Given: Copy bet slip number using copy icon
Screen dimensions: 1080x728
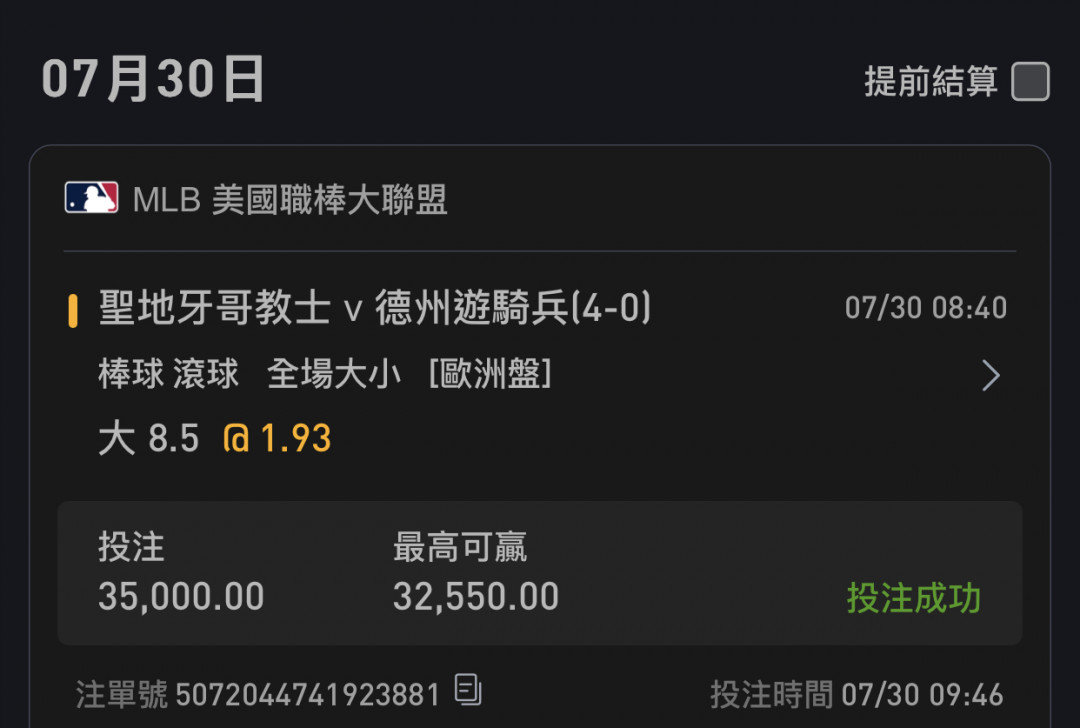Looking at the screenshot, I should [x=468, y=689].
